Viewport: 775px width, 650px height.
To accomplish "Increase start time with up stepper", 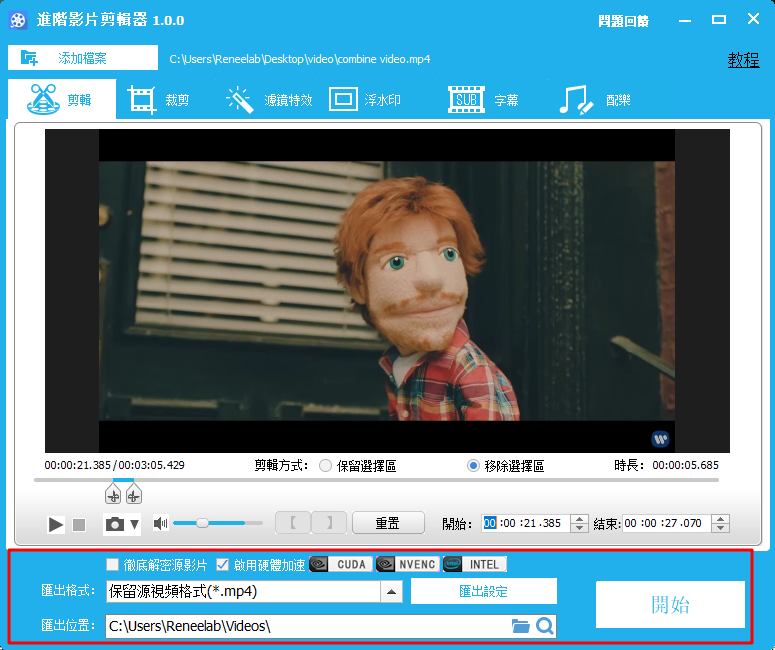I will (x=579, y=519).
